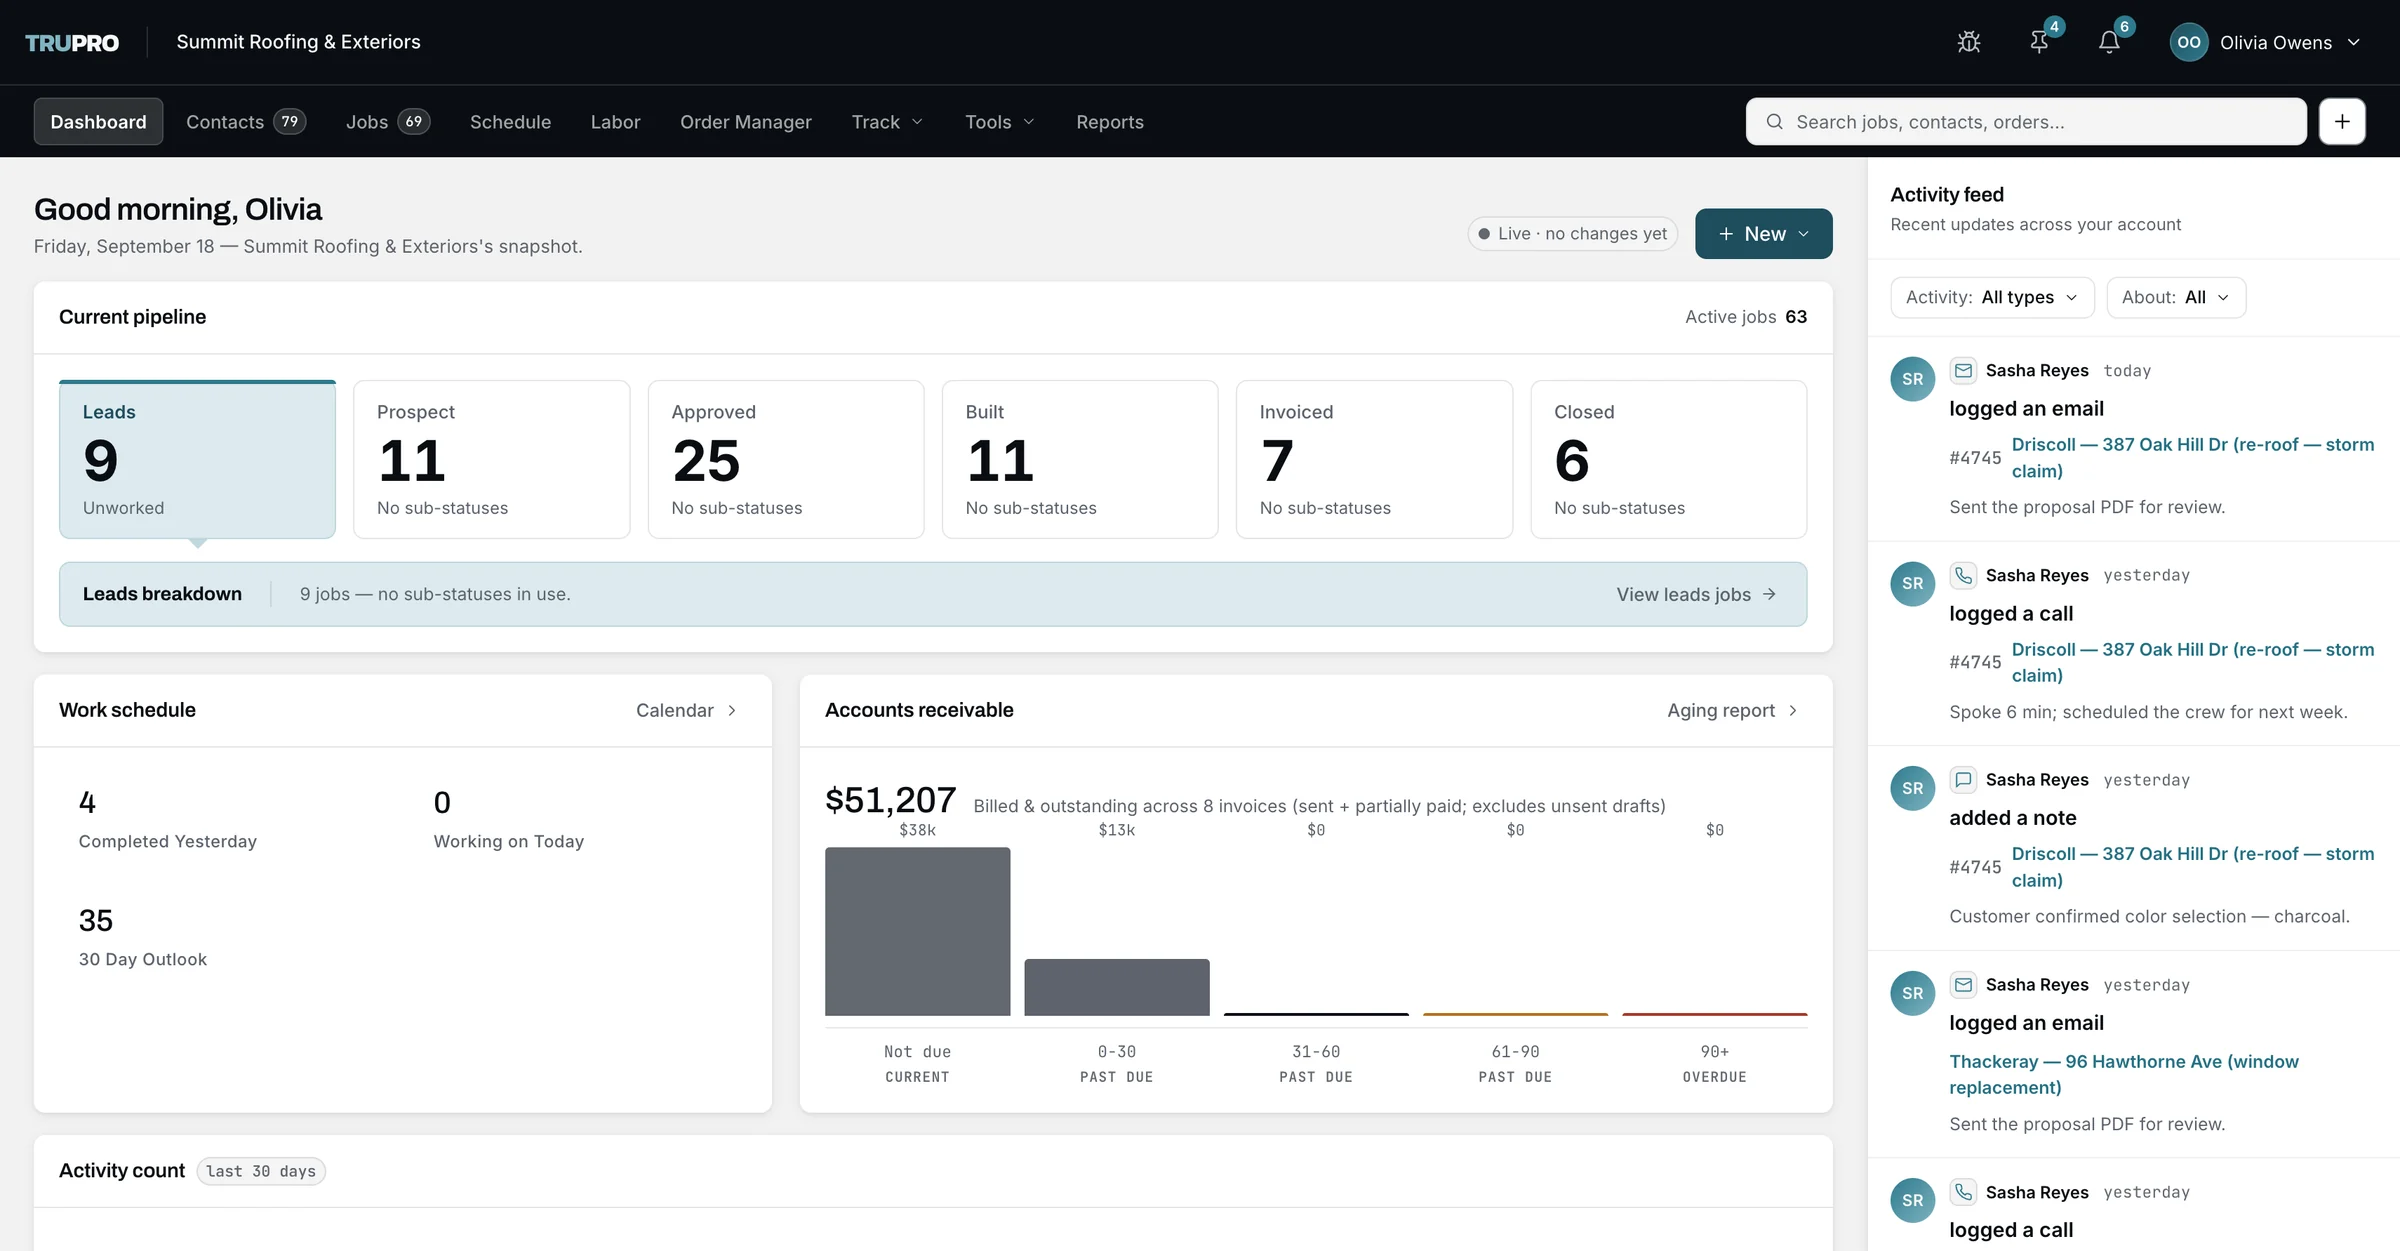Click the TRUPRO logo
This screenshot has width=2400, height=1251.
coord(72,42)
